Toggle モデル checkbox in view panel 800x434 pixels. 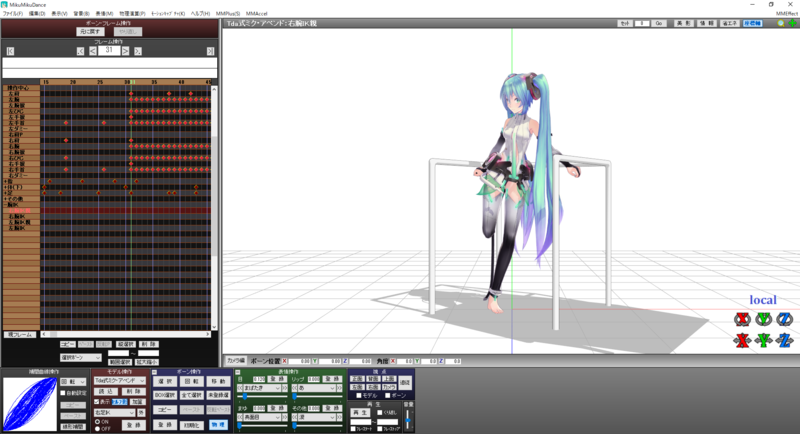pyautogui.click(x=359, y=396)
